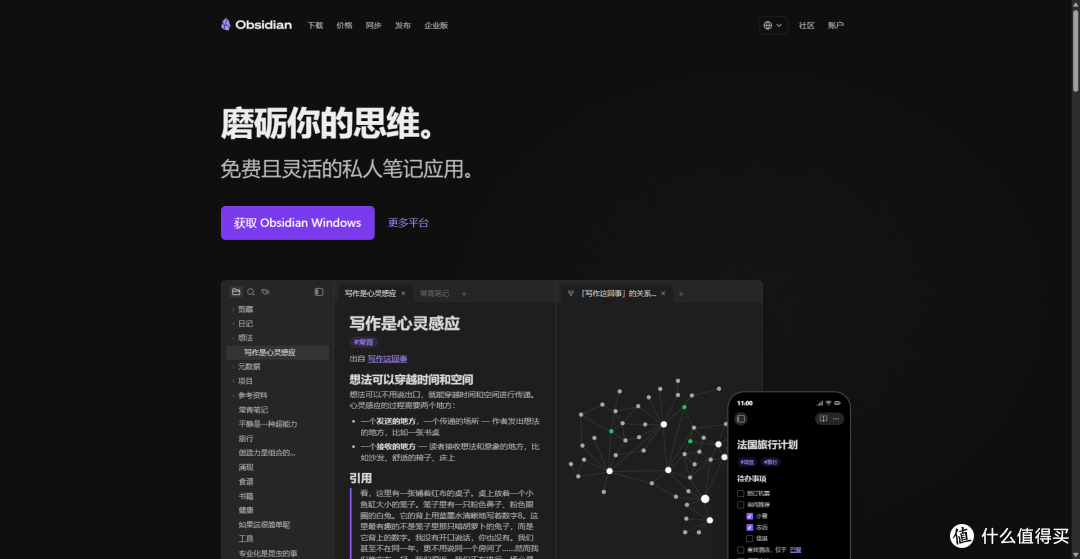Add new tab in graph pane
This screenshot has height=559, width=1080.
tap(681, 293)
